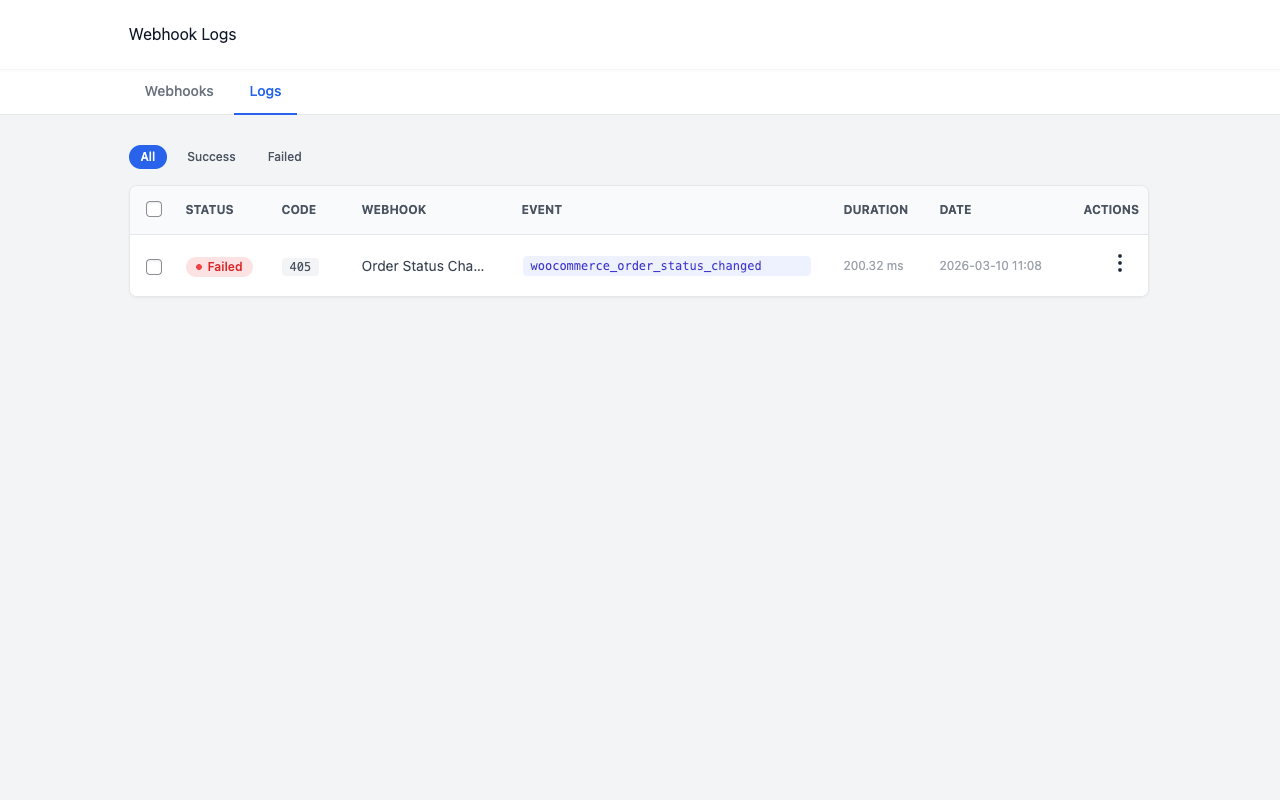Open the Logs tab
The image size is (1280, 800).
point(266,91)
